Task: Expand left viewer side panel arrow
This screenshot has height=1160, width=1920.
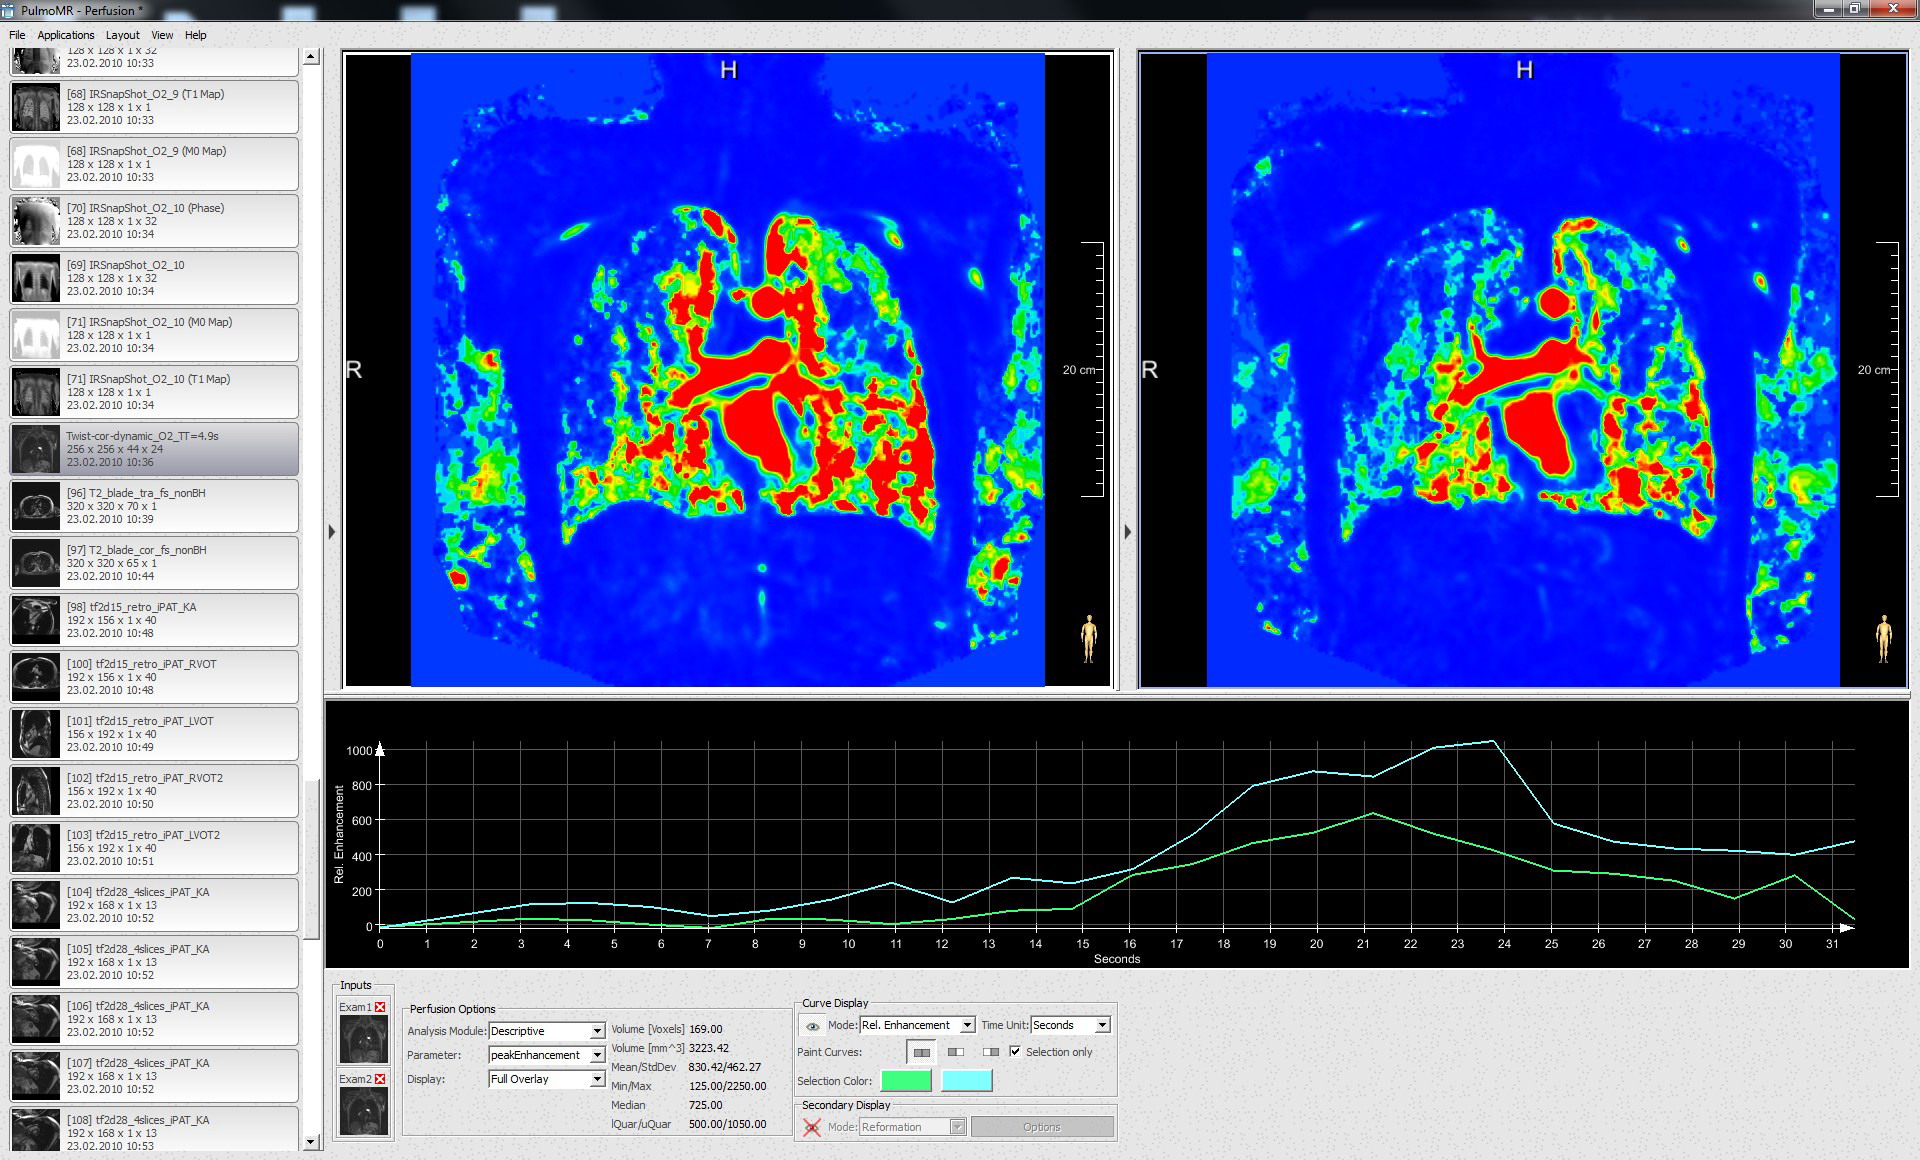Action: (x=332, y=532)
